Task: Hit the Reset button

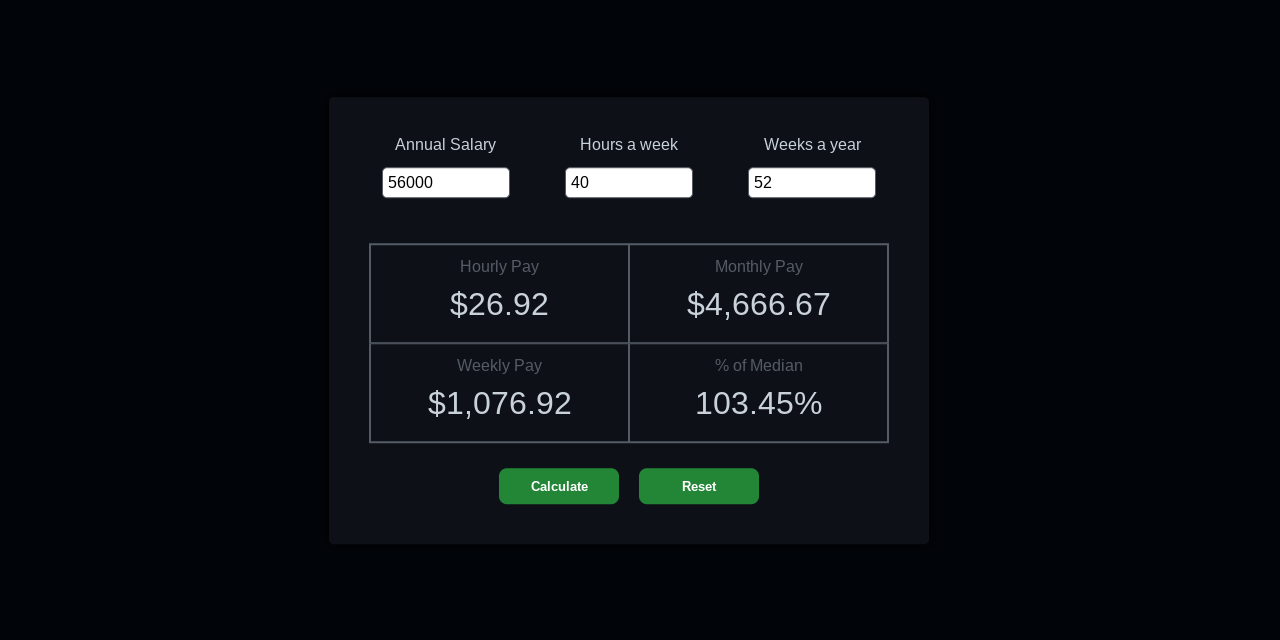Action: pos(698,486)
